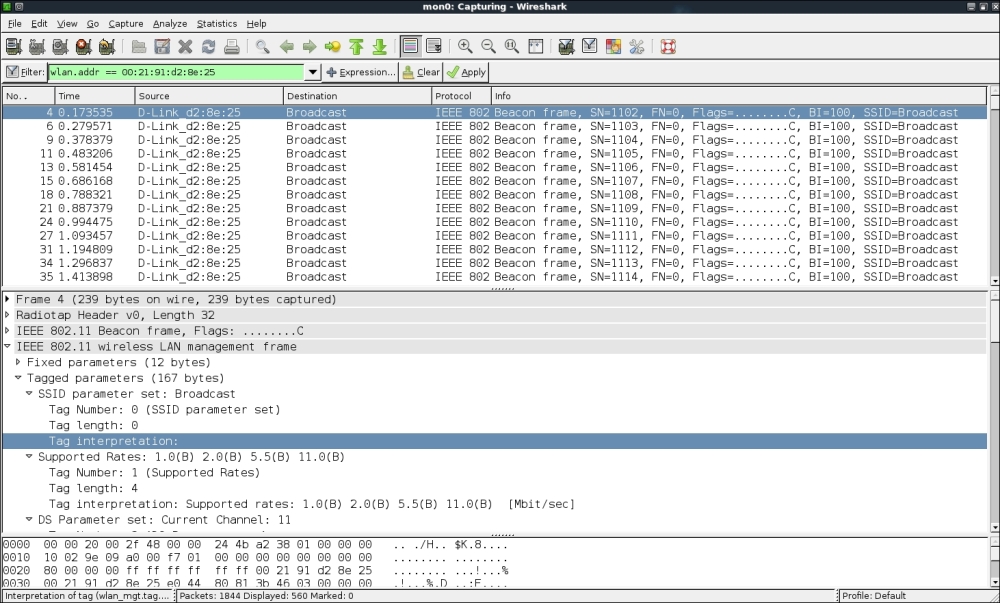Image resolution: width=1000 pixels, height=603 pixels.
Task: Open the View menu
Action: 67,24
